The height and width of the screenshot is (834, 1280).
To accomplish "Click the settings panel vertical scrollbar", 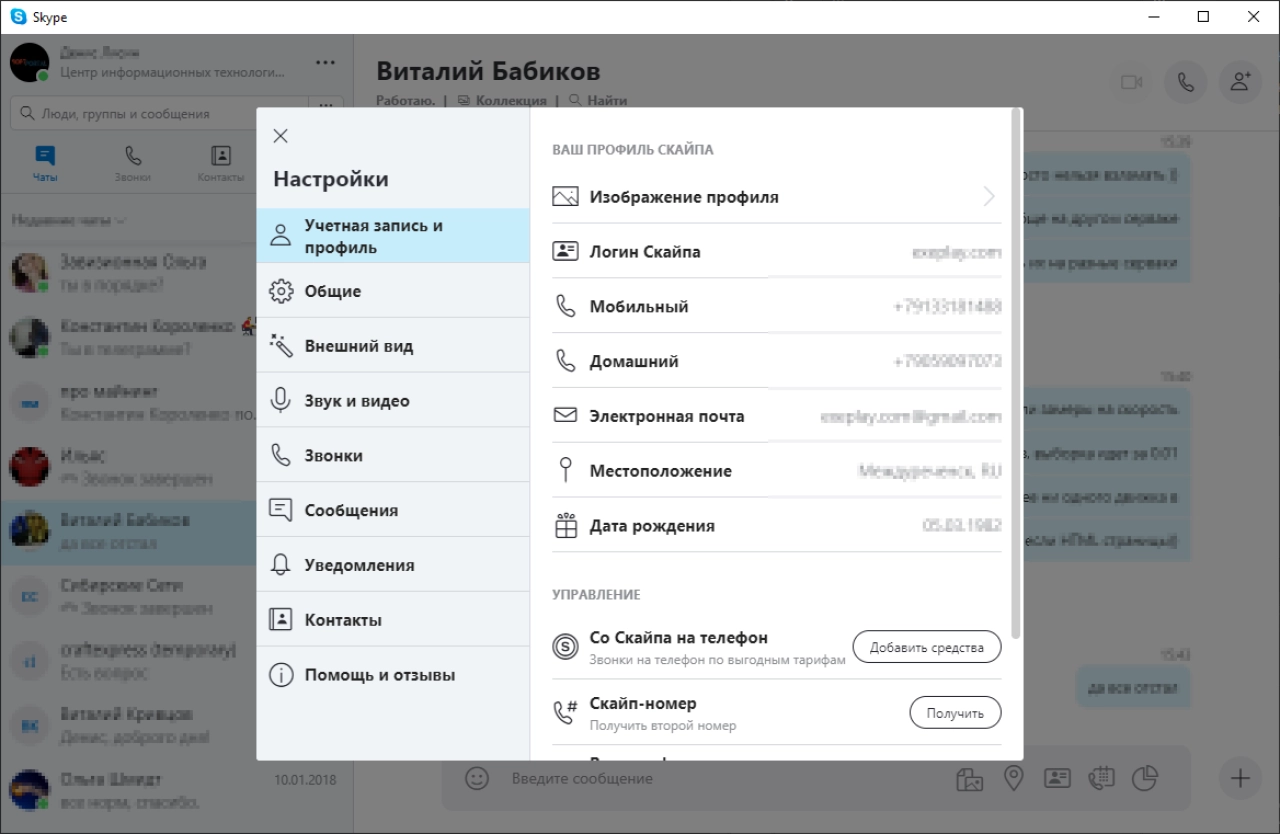I will (1016, 375).
